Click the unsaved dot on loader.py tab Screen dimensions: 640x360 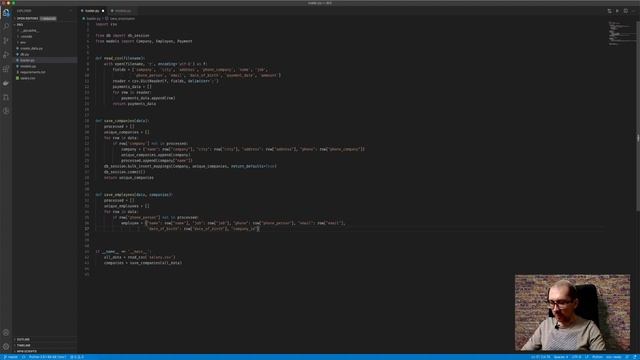pyautogui.click(x=103, y=11)
